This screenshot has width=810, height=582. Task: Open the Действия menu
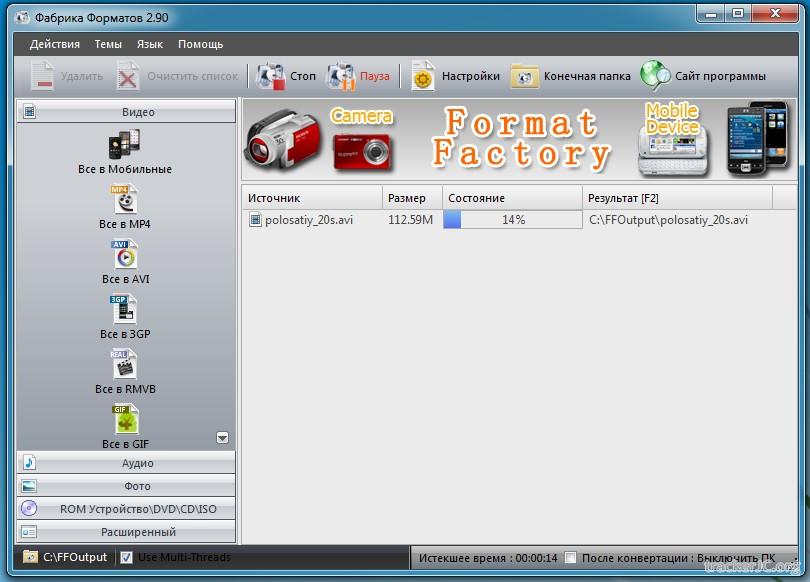[x=55, y=44]
